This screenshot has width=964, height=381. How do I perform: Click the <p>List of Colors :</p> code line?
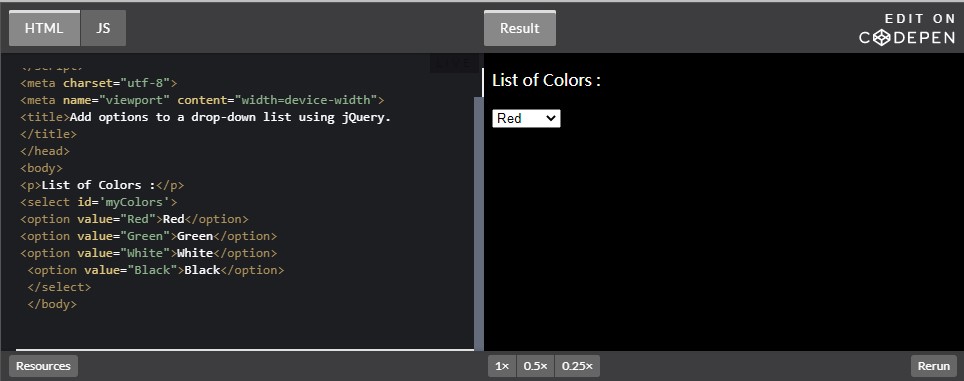point(102,185)
